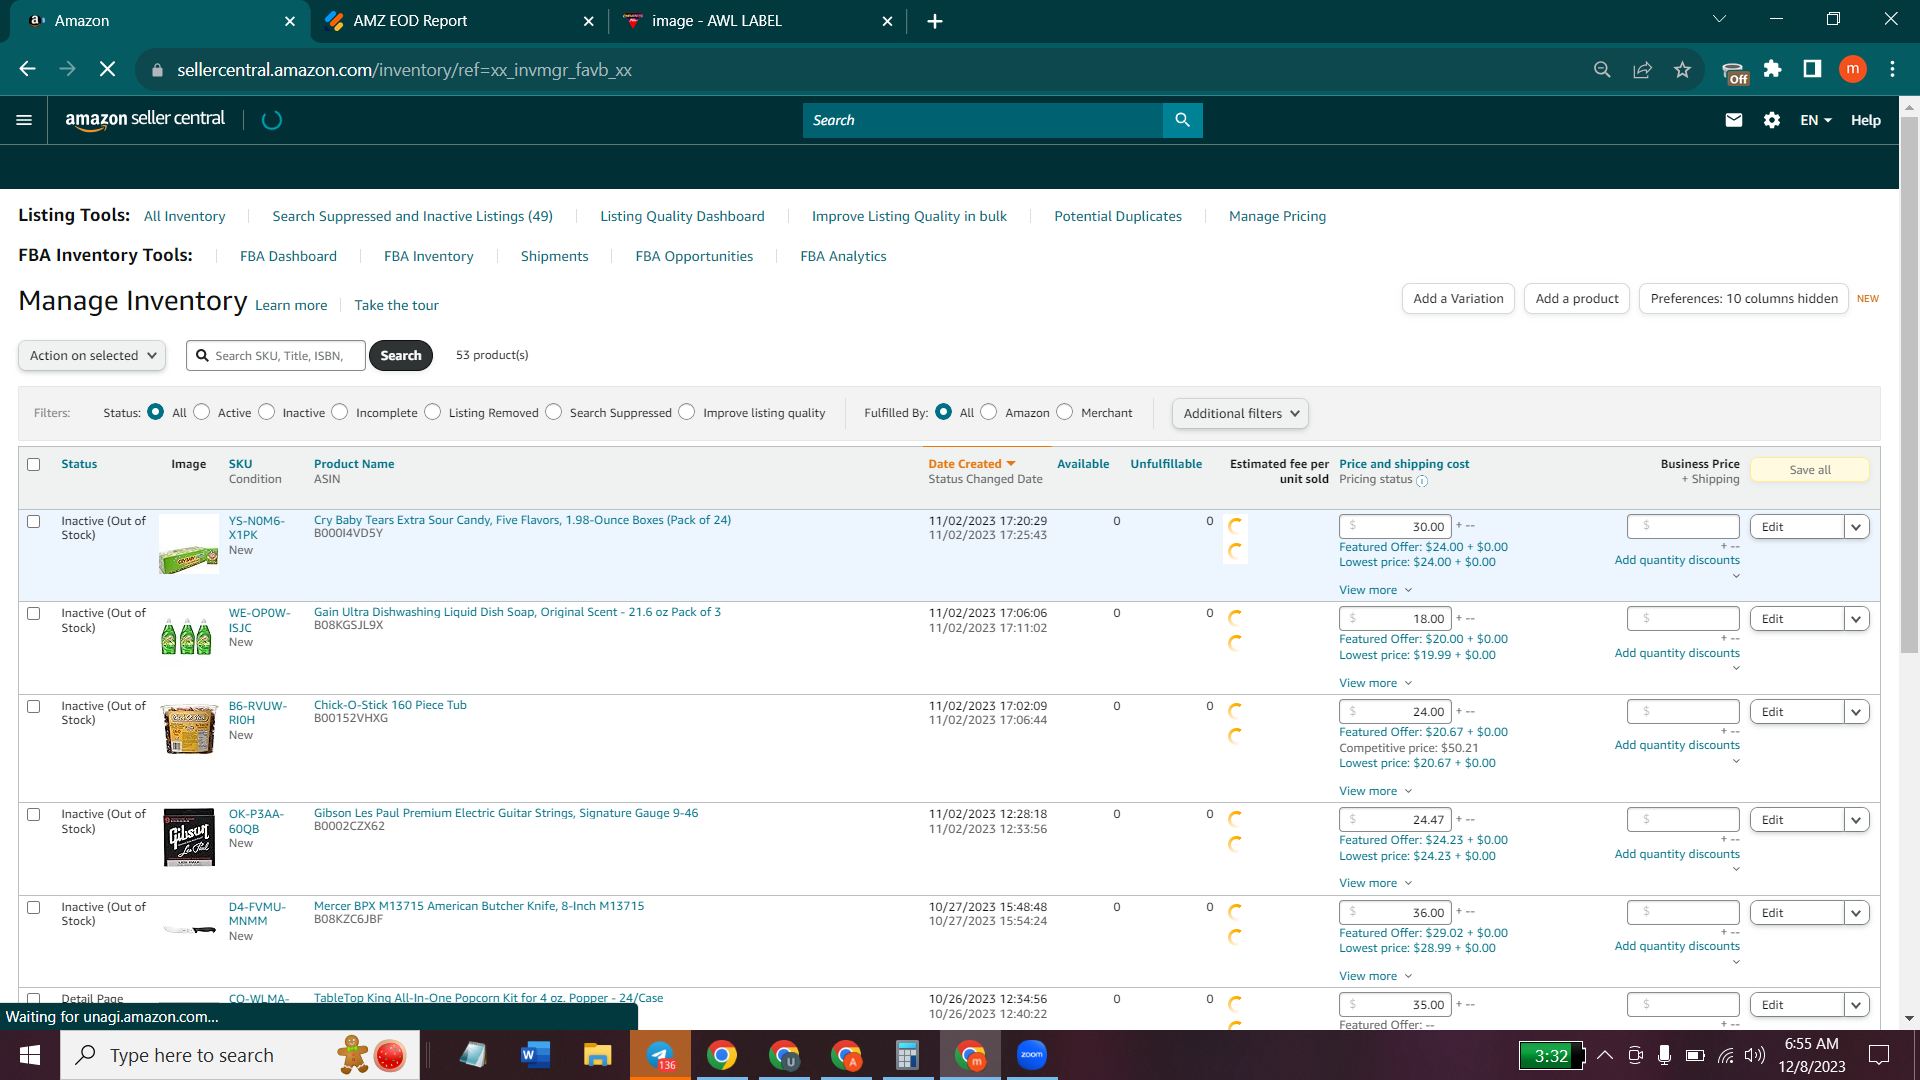
Task: Open the browser tab search chevron
Action: (x=1719, y=19)
